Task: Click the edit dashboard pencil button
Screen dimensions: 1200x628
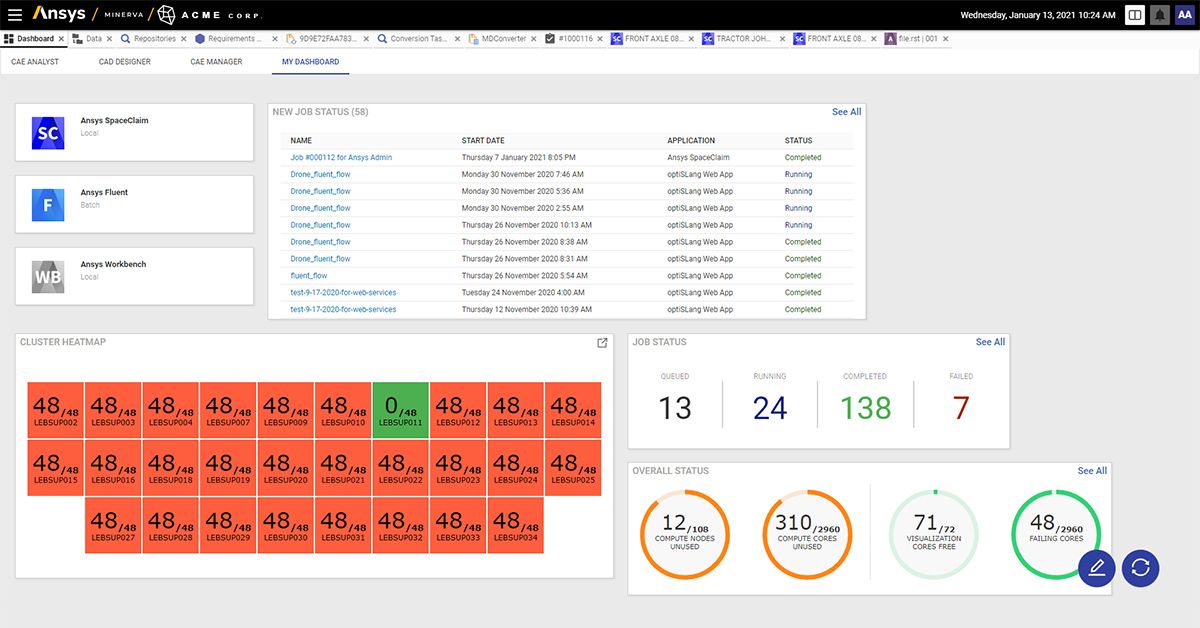Action: (1097, 568)
